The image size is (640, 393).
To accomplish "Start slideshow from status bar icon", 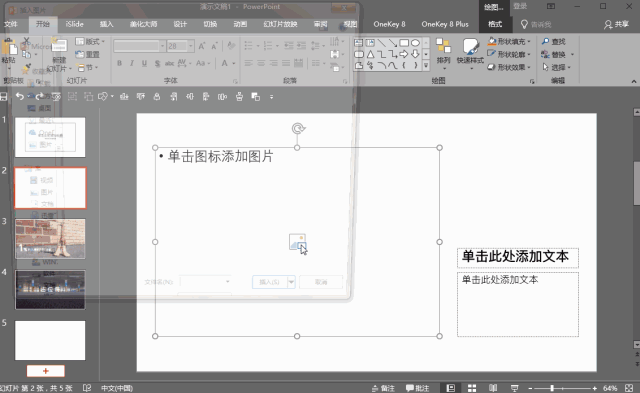I will pyautogui.click(x=515, y=388).
